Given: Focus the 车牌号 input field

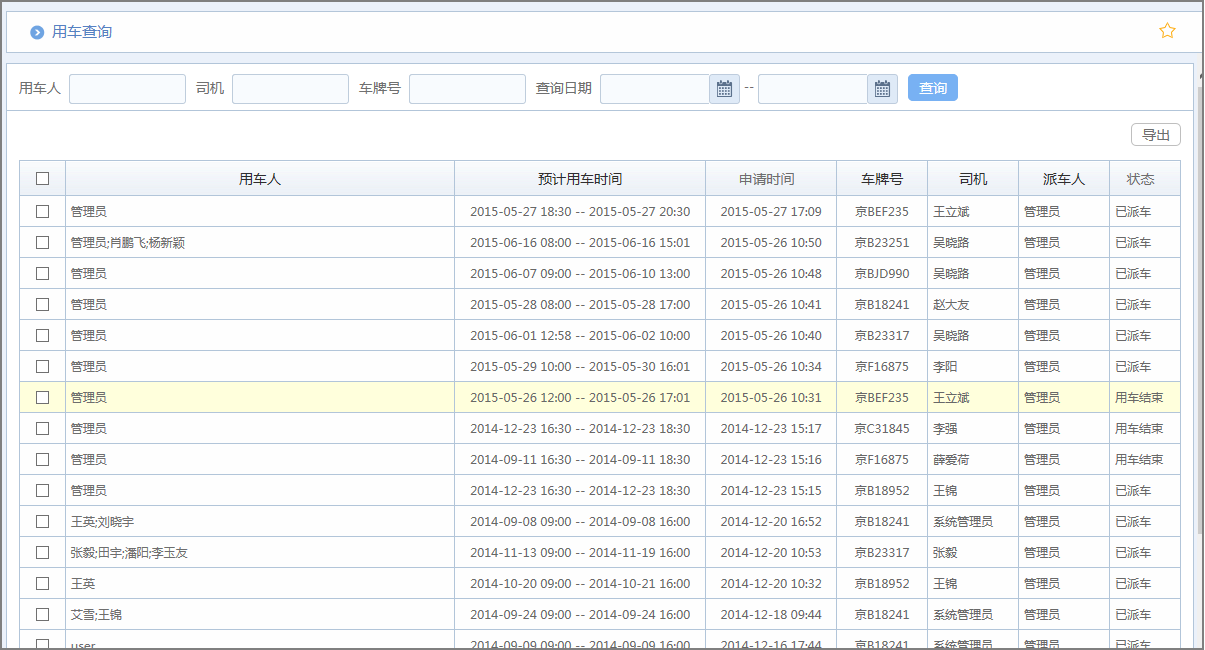Looking at the screenshot, I should click(467, 89).
